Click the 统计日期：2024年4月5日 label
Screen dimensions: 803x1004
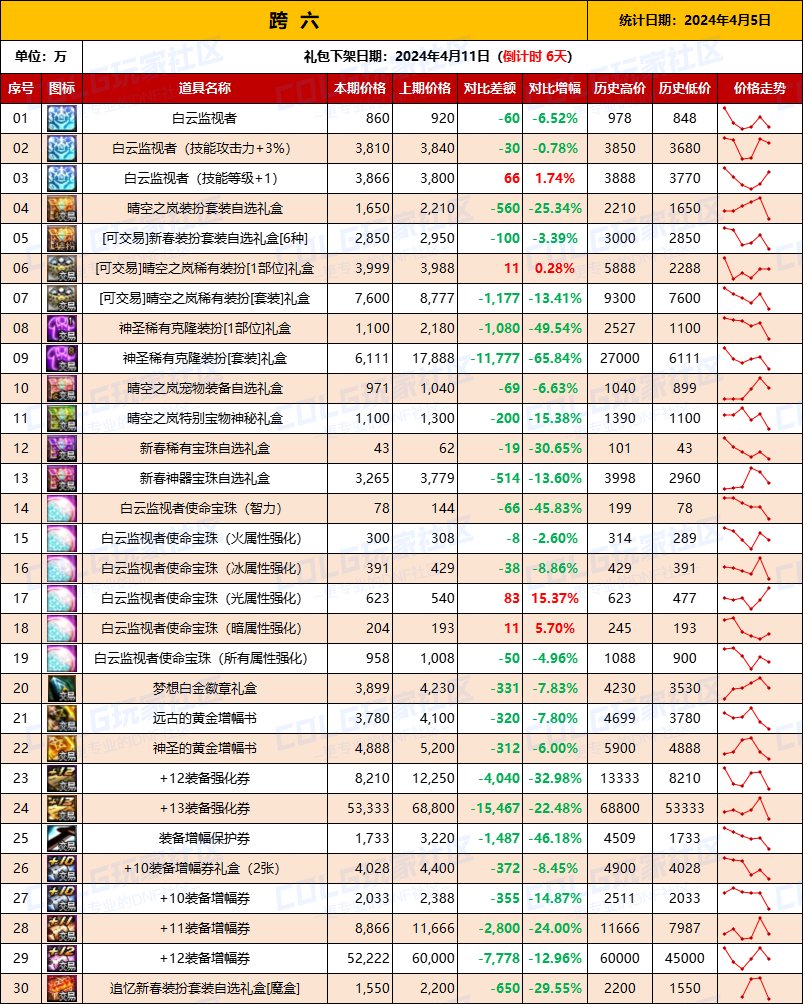click(x=695, y=20)
